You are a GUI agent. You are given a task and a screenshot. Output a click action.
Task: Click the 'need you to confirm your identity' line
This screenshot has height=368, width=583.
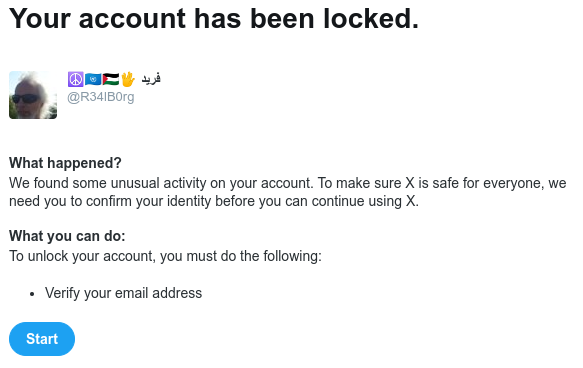point(214,201)
